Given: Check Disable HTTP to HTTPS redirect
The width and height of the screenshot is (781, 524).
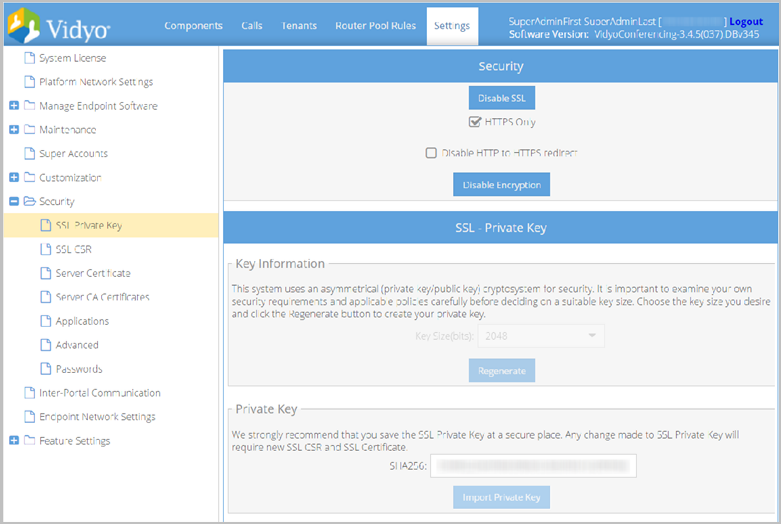Looking at the screenshot, I should tap(431, 152).
